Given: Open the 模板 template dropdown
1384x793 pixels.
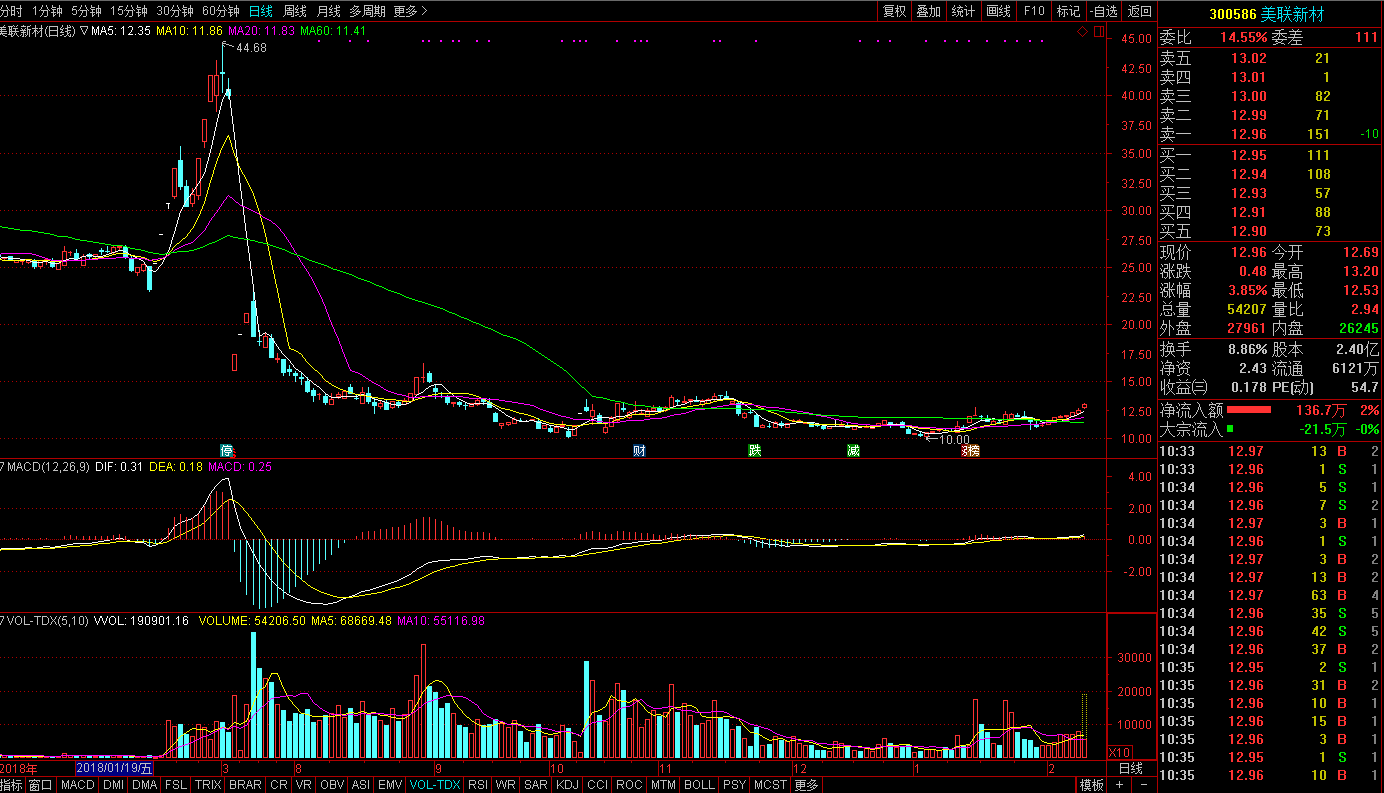Looking at the screenshot, I should click(x=1091, y=785).
